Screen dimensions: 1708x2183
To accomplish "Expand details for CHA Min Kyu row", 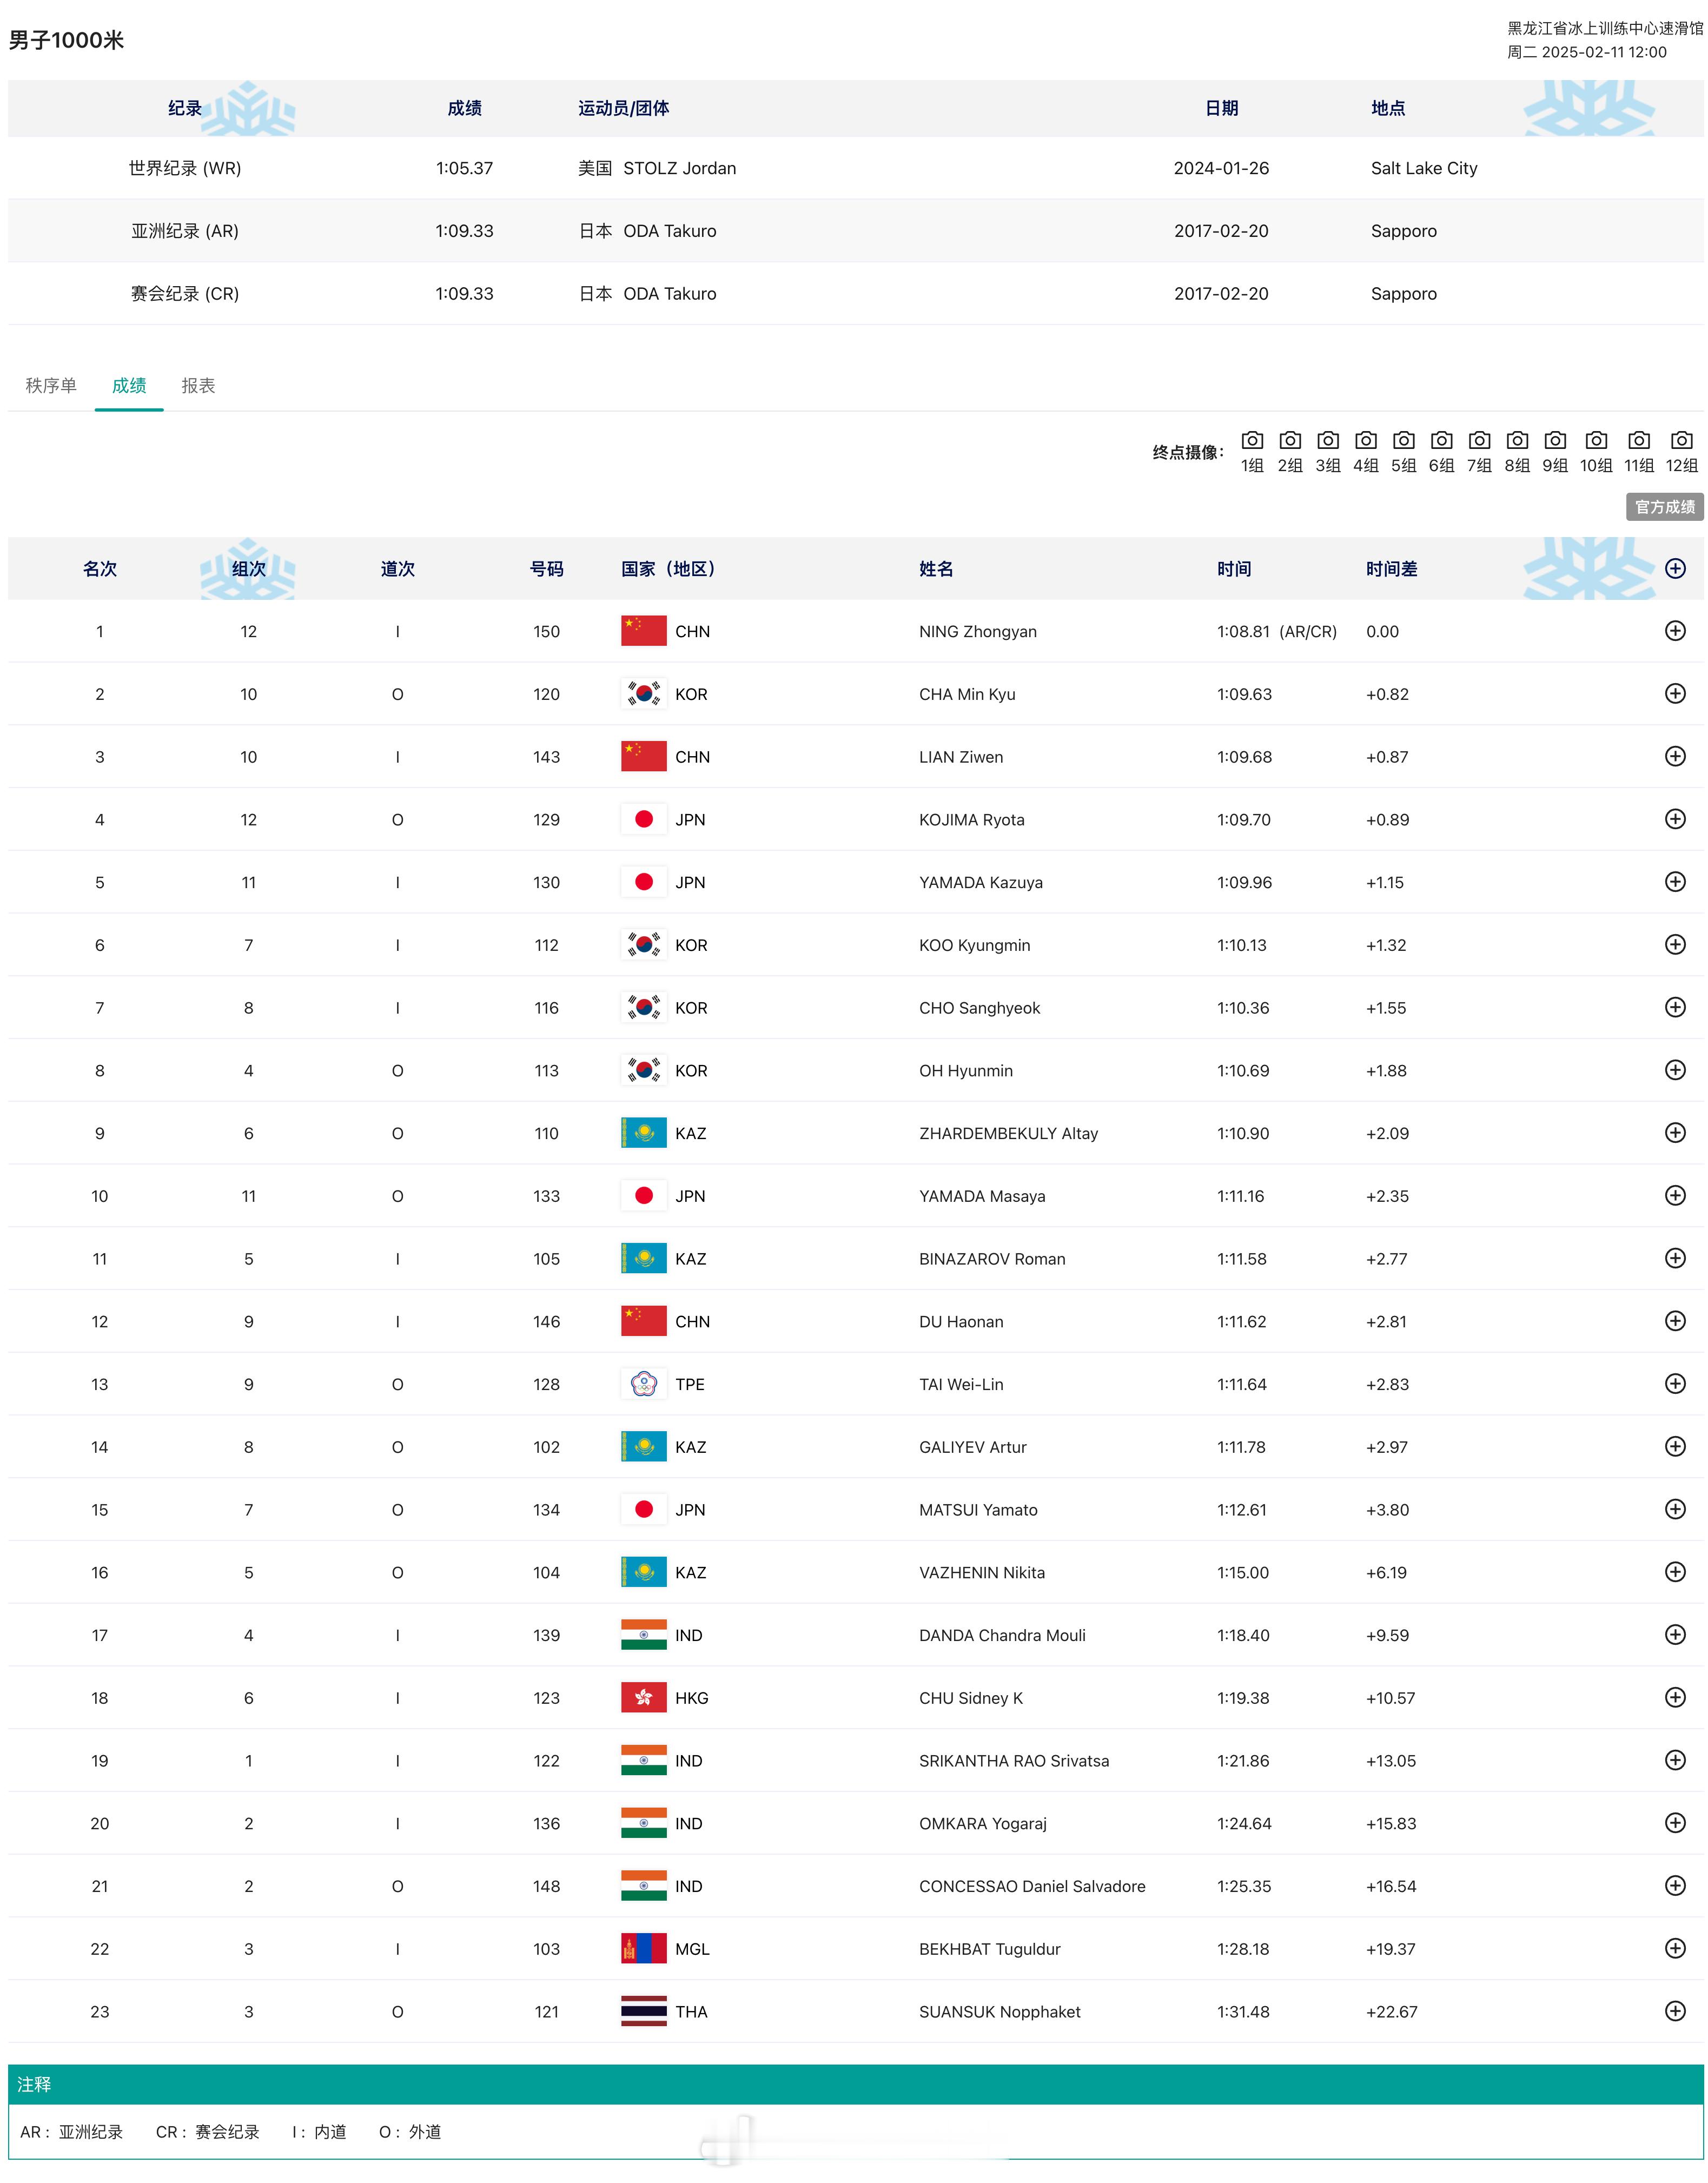I will [x=1676, y=693].
